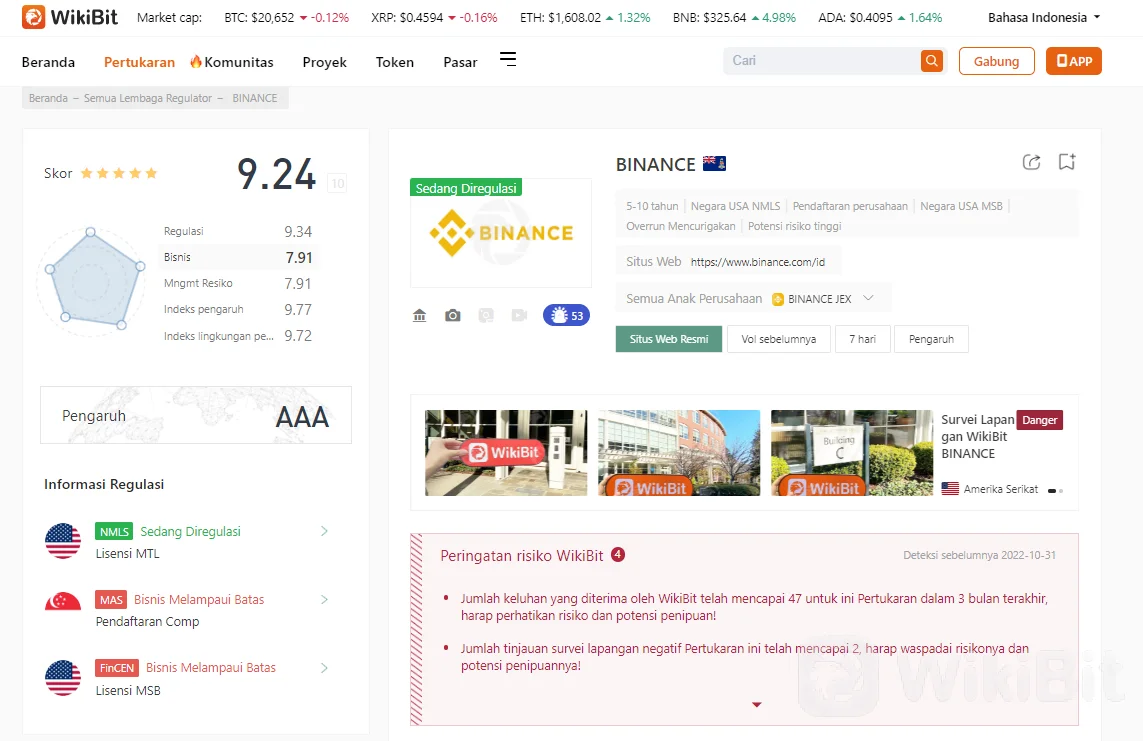The image size is (1143, 741).
Task: Click the Indeks lingkungan 9.72 row
Action: (238, 336)
